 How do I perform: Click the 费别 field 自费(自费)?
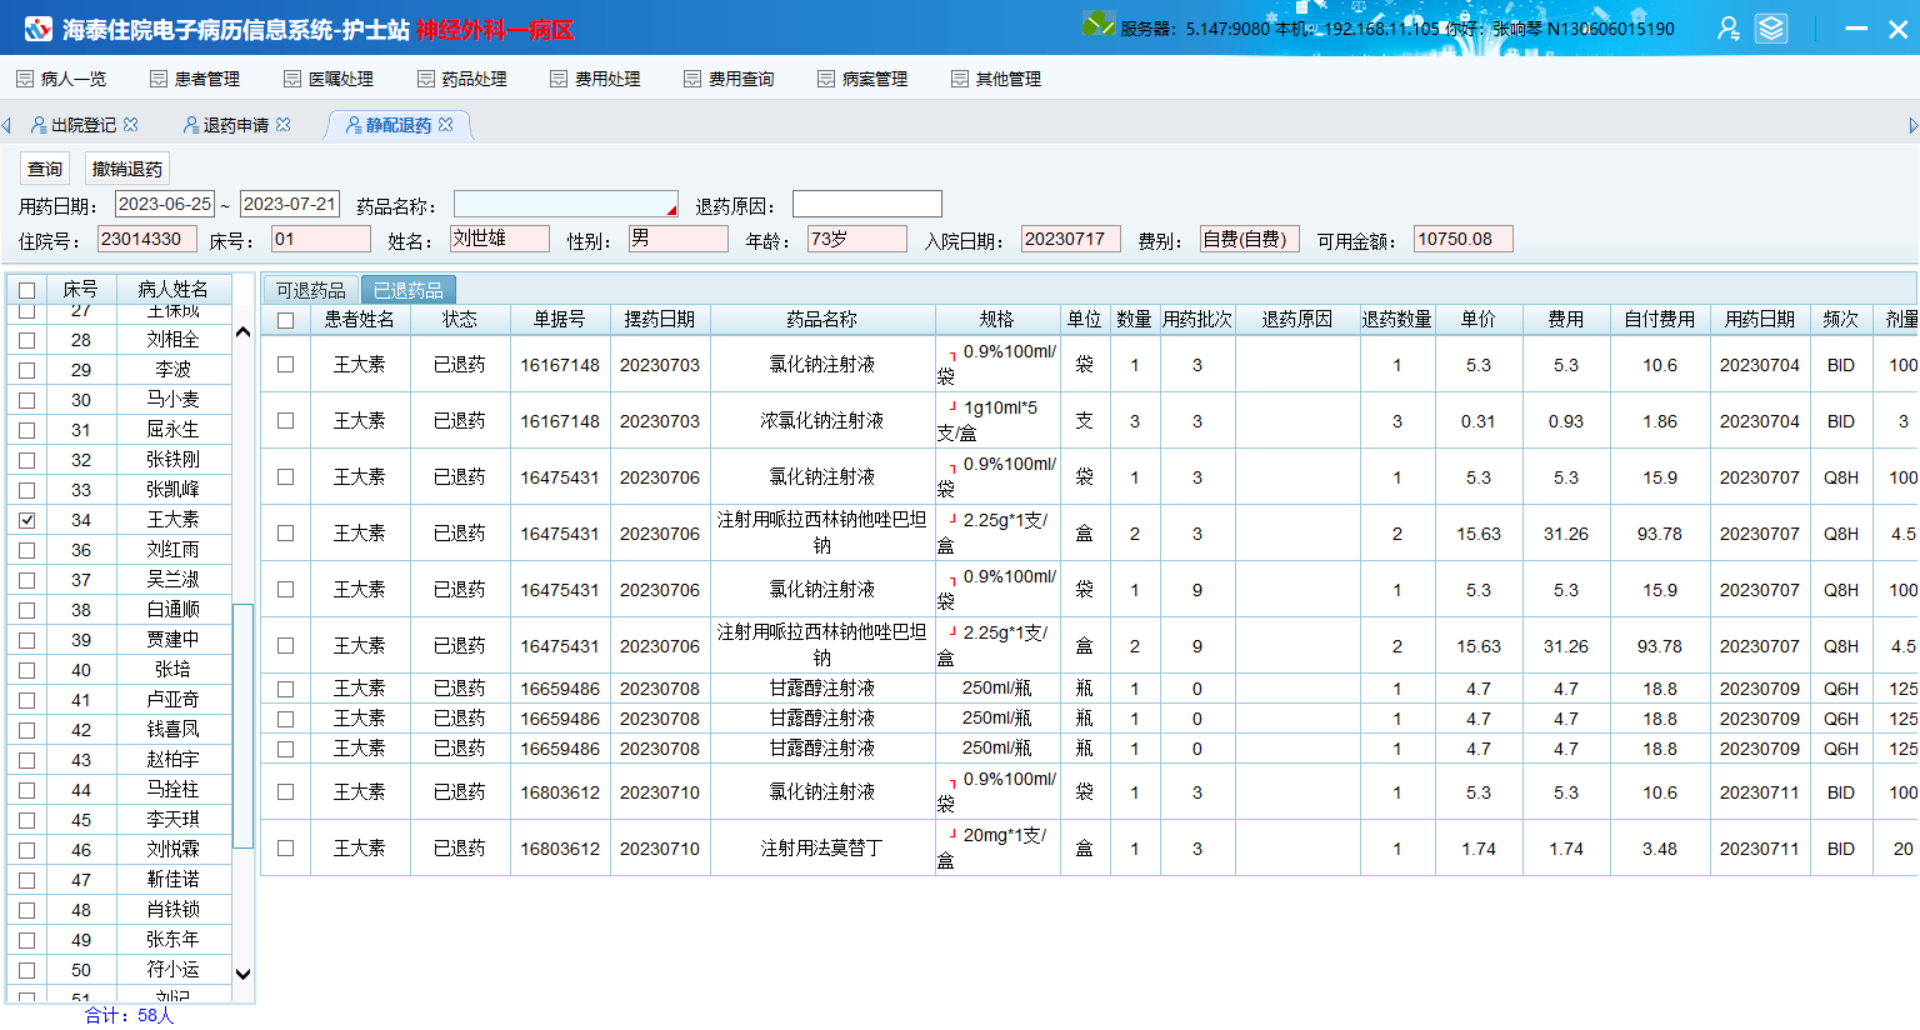click(x=1249, y=239)
